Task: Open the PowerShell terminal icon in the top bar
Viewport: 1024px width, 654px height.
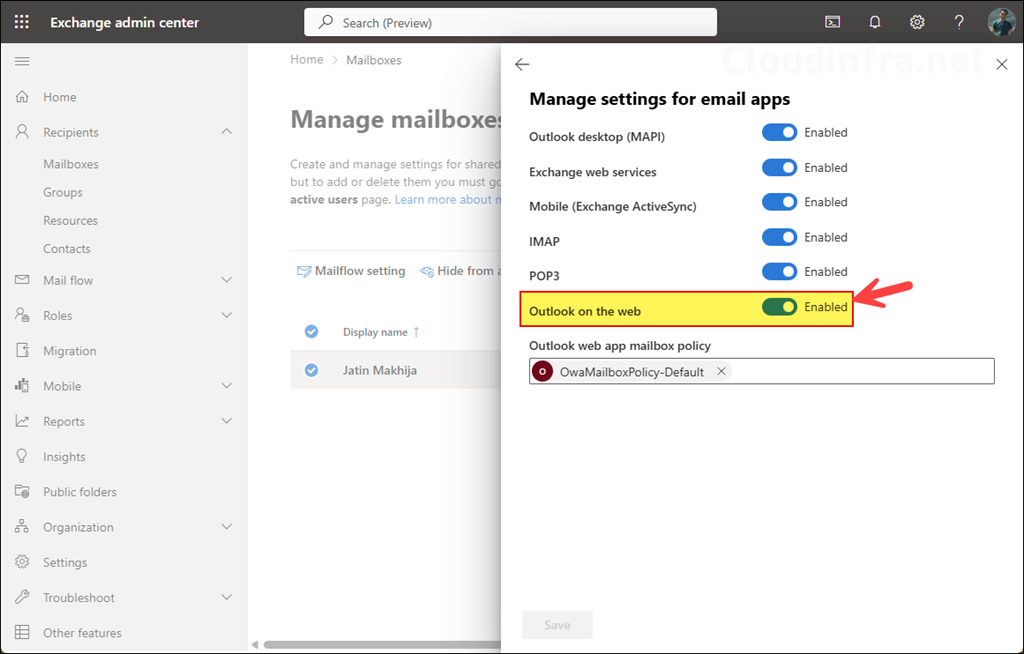Action: 832,21
